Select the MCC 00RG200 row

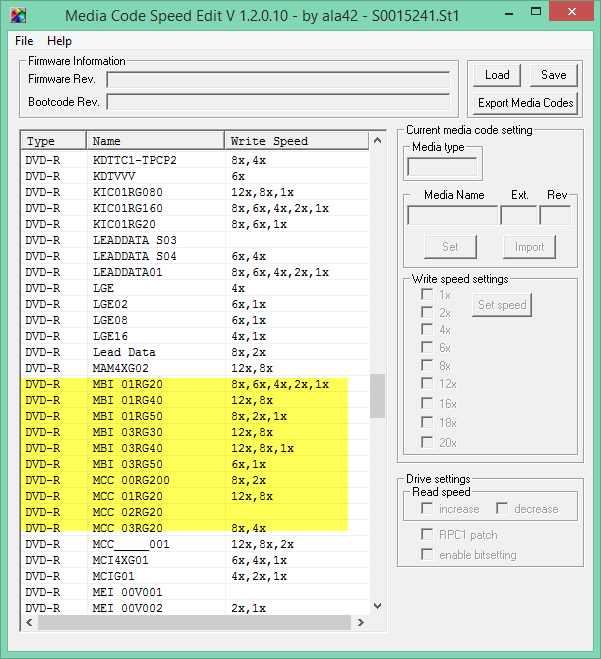click(195, 480)
